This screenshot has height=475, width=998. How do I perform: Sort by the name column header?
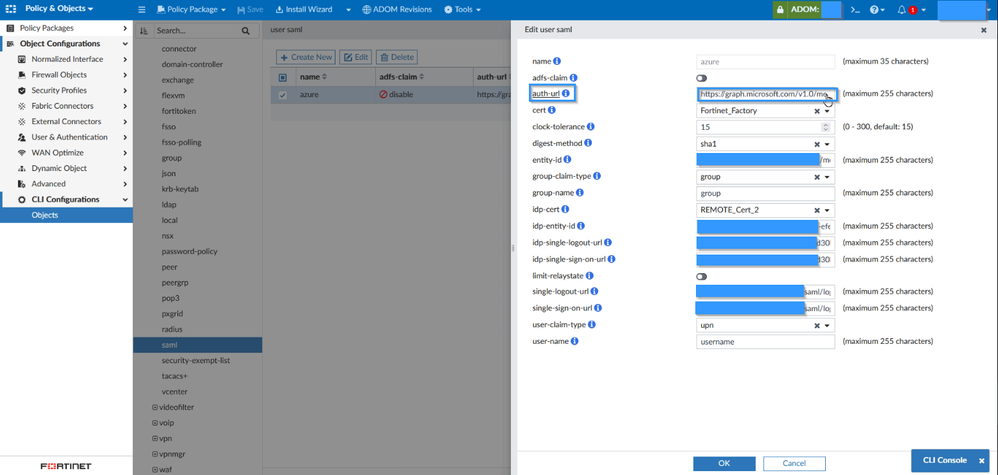click(313, 77)
